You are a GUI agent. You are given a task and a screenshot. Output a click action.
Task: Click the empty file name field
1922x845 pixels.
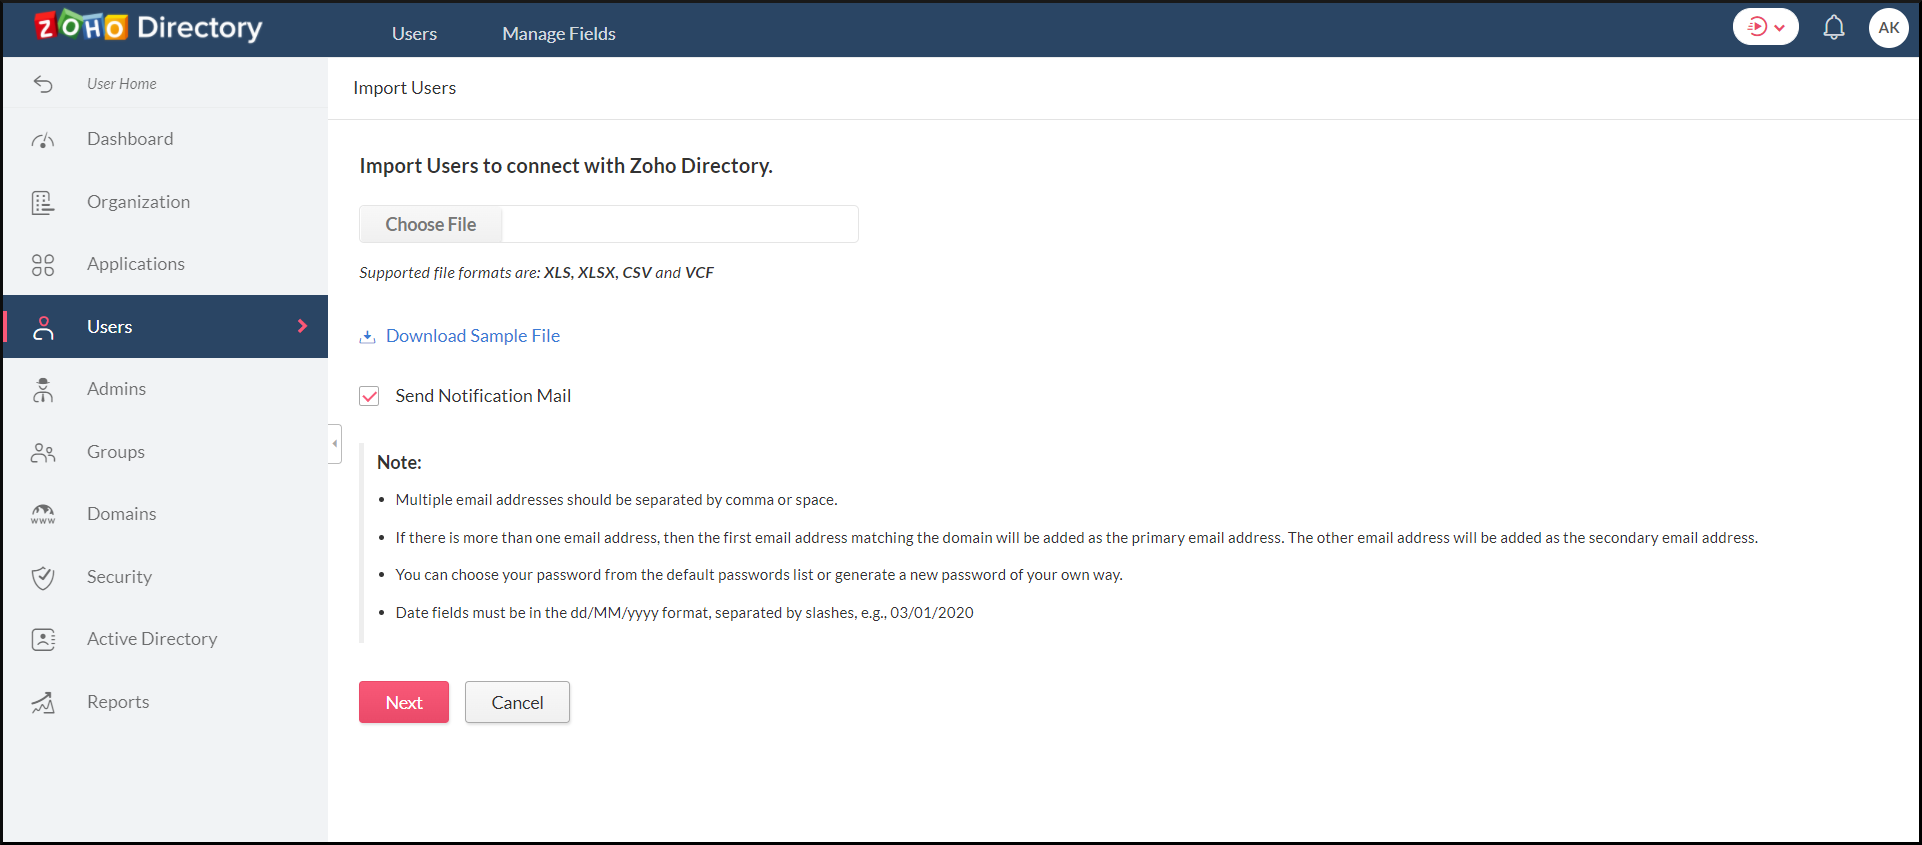point(680,224)
